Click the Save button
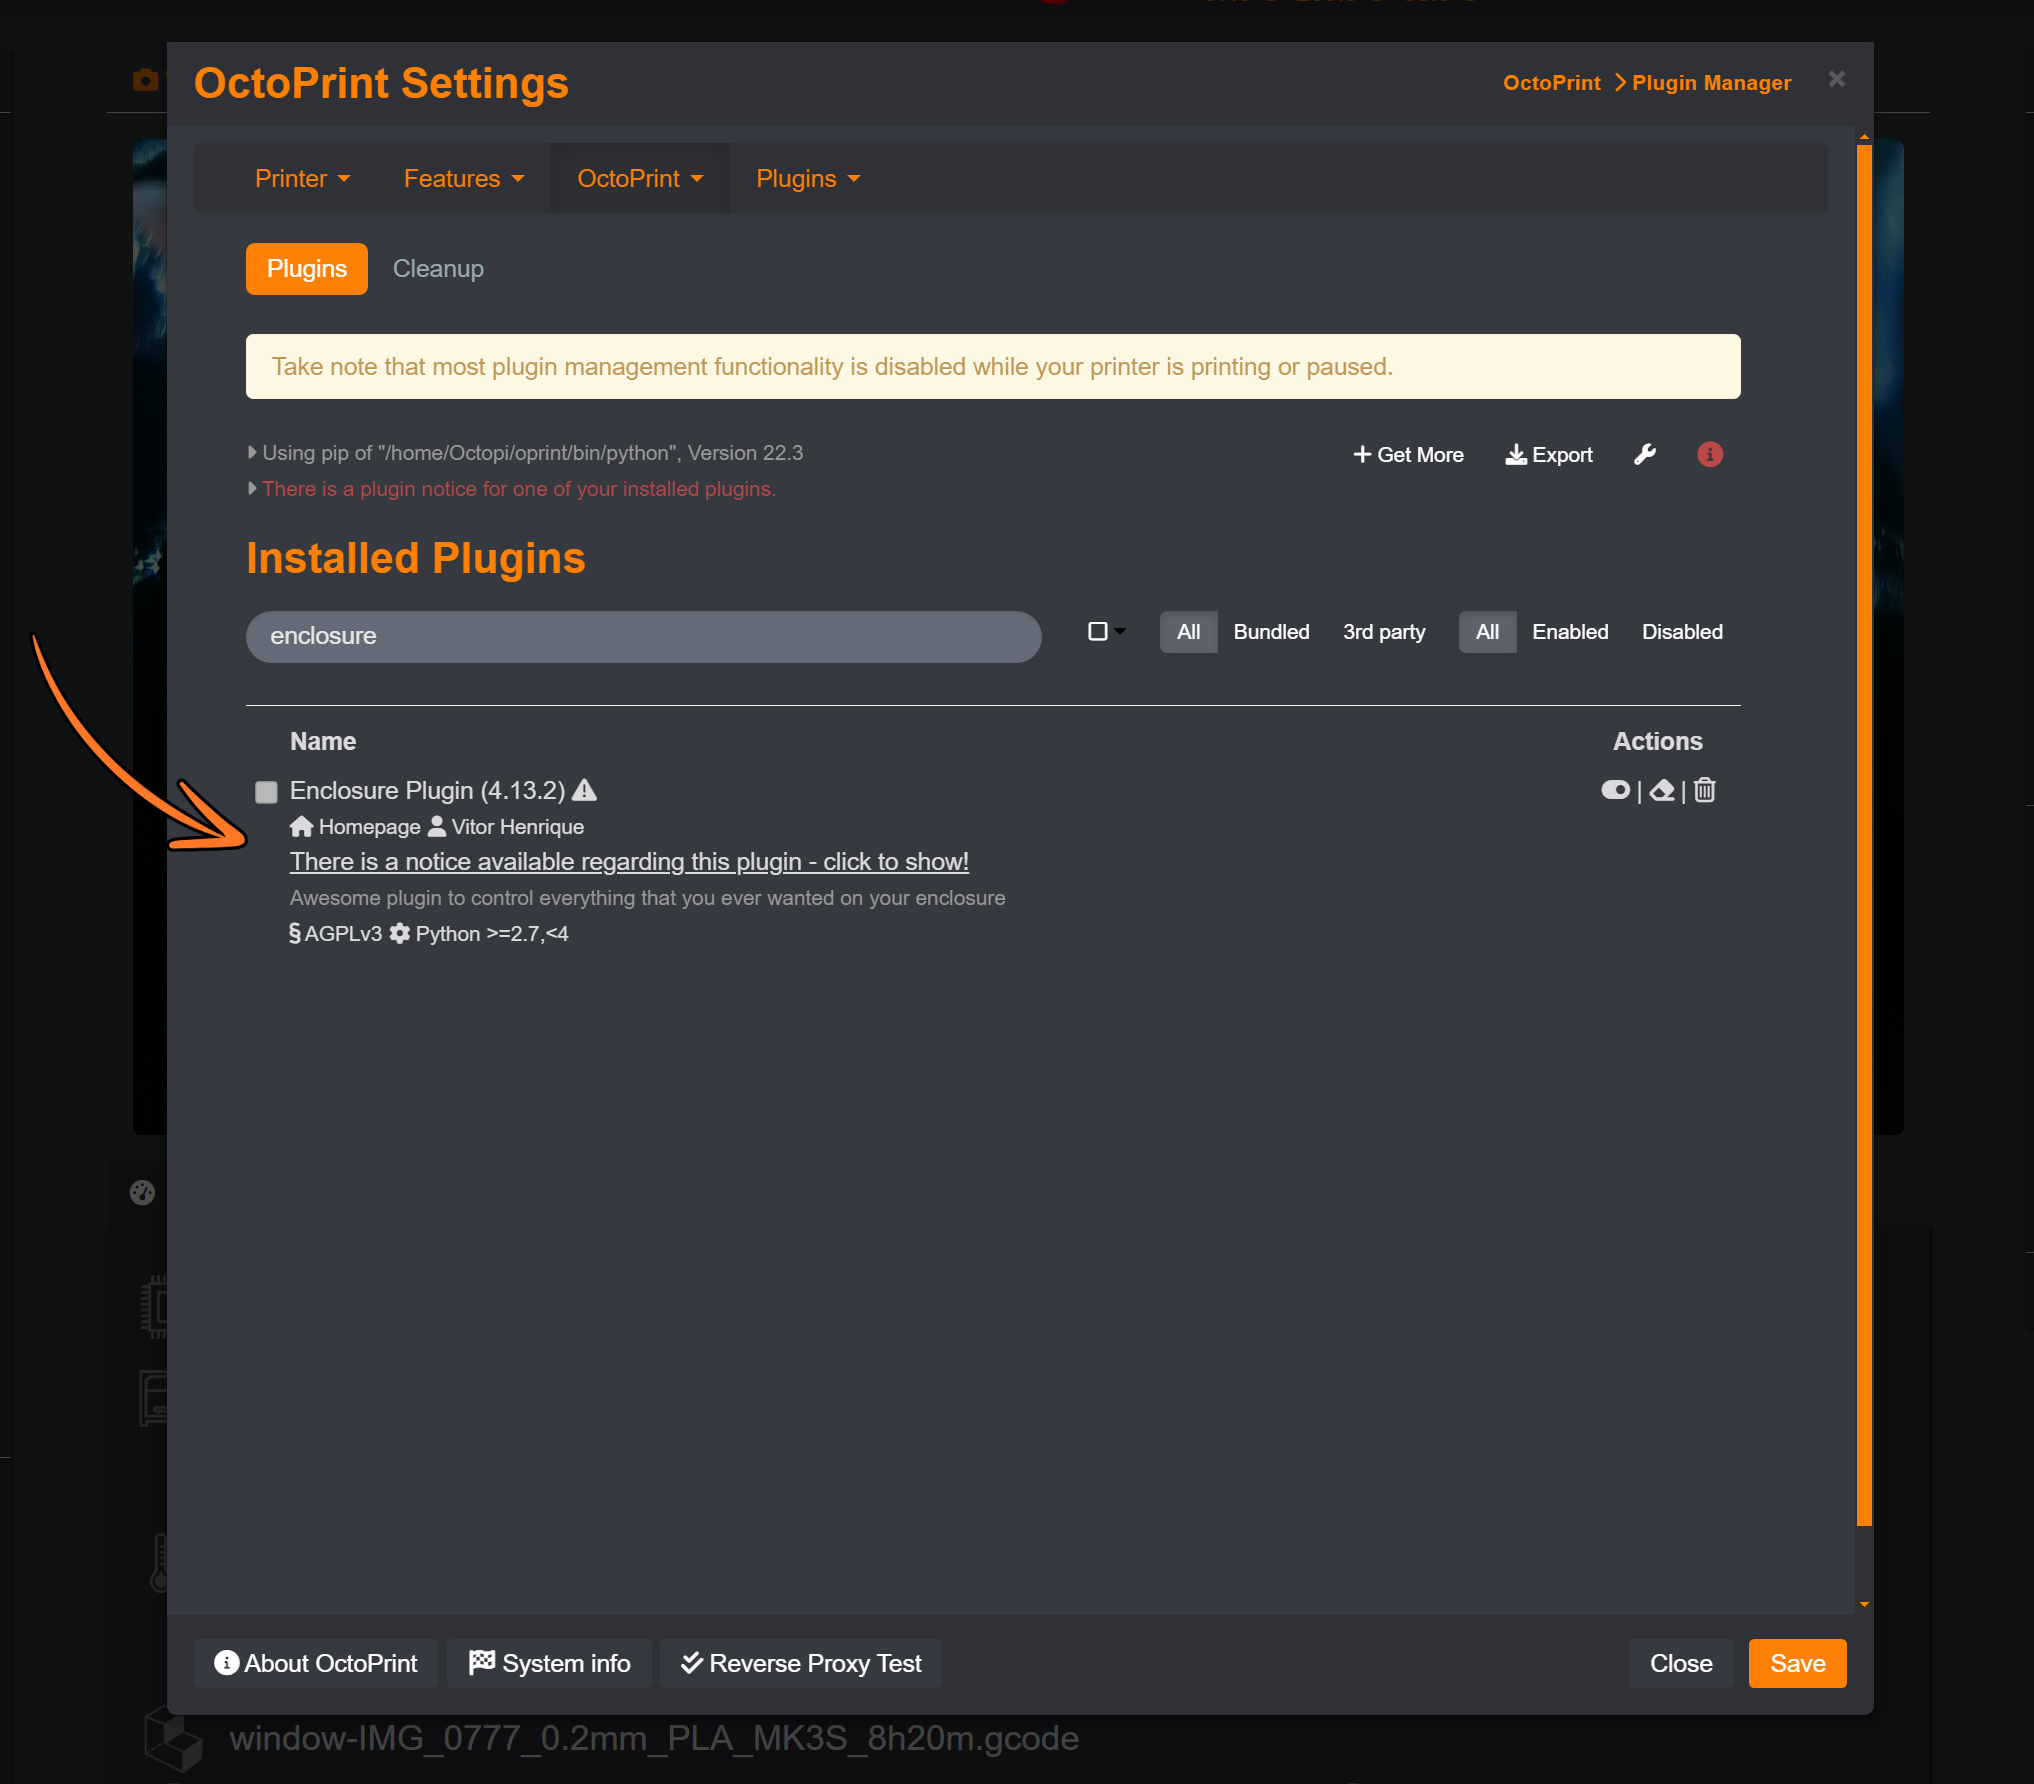 pyautogui.click(x=1797, y=1664)
